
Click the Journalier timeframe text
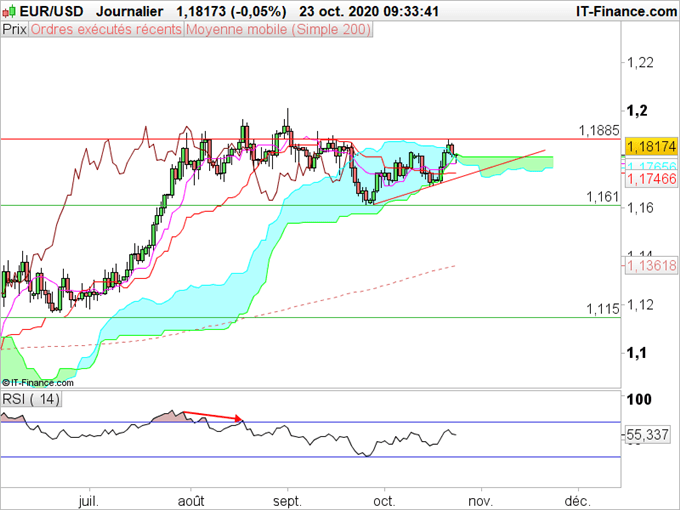(130, 11)
